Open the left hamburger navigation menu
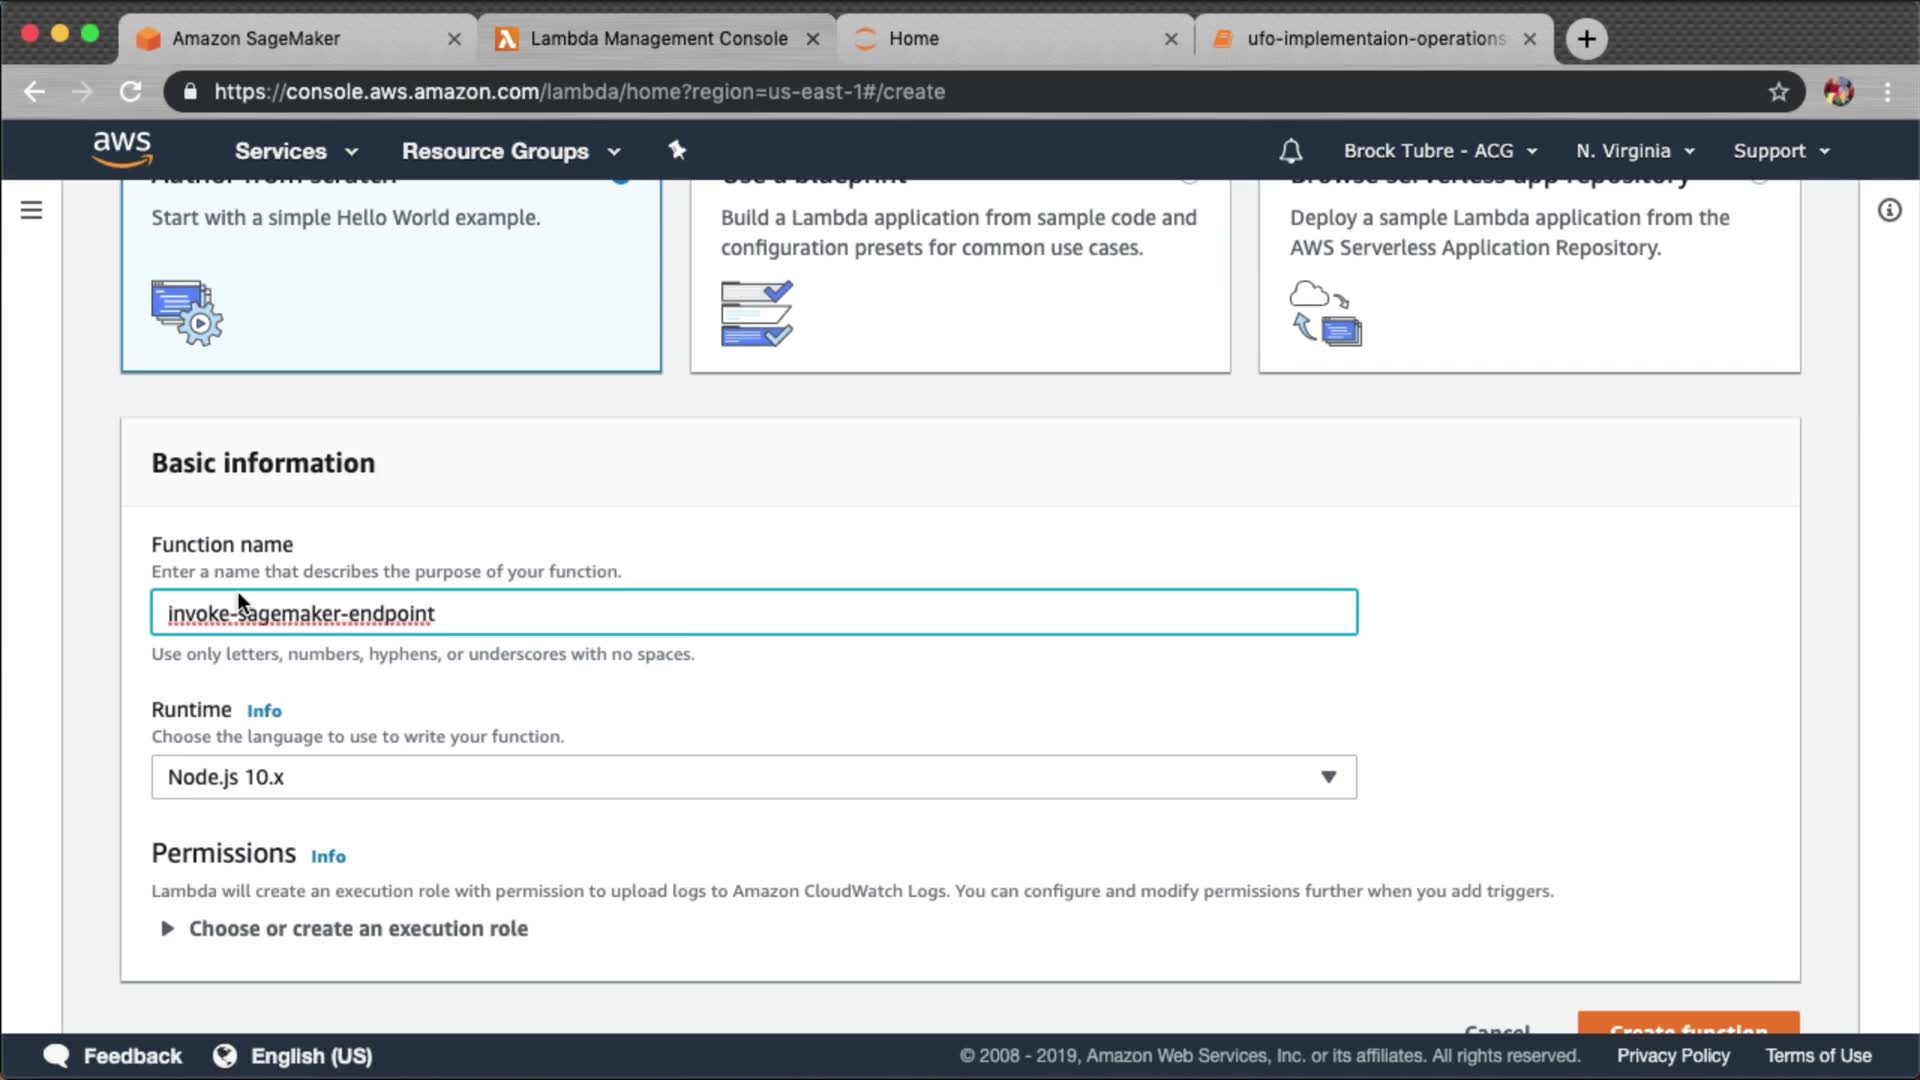The height and width of the screenshot is (1080, 1920). pos(31,210)
